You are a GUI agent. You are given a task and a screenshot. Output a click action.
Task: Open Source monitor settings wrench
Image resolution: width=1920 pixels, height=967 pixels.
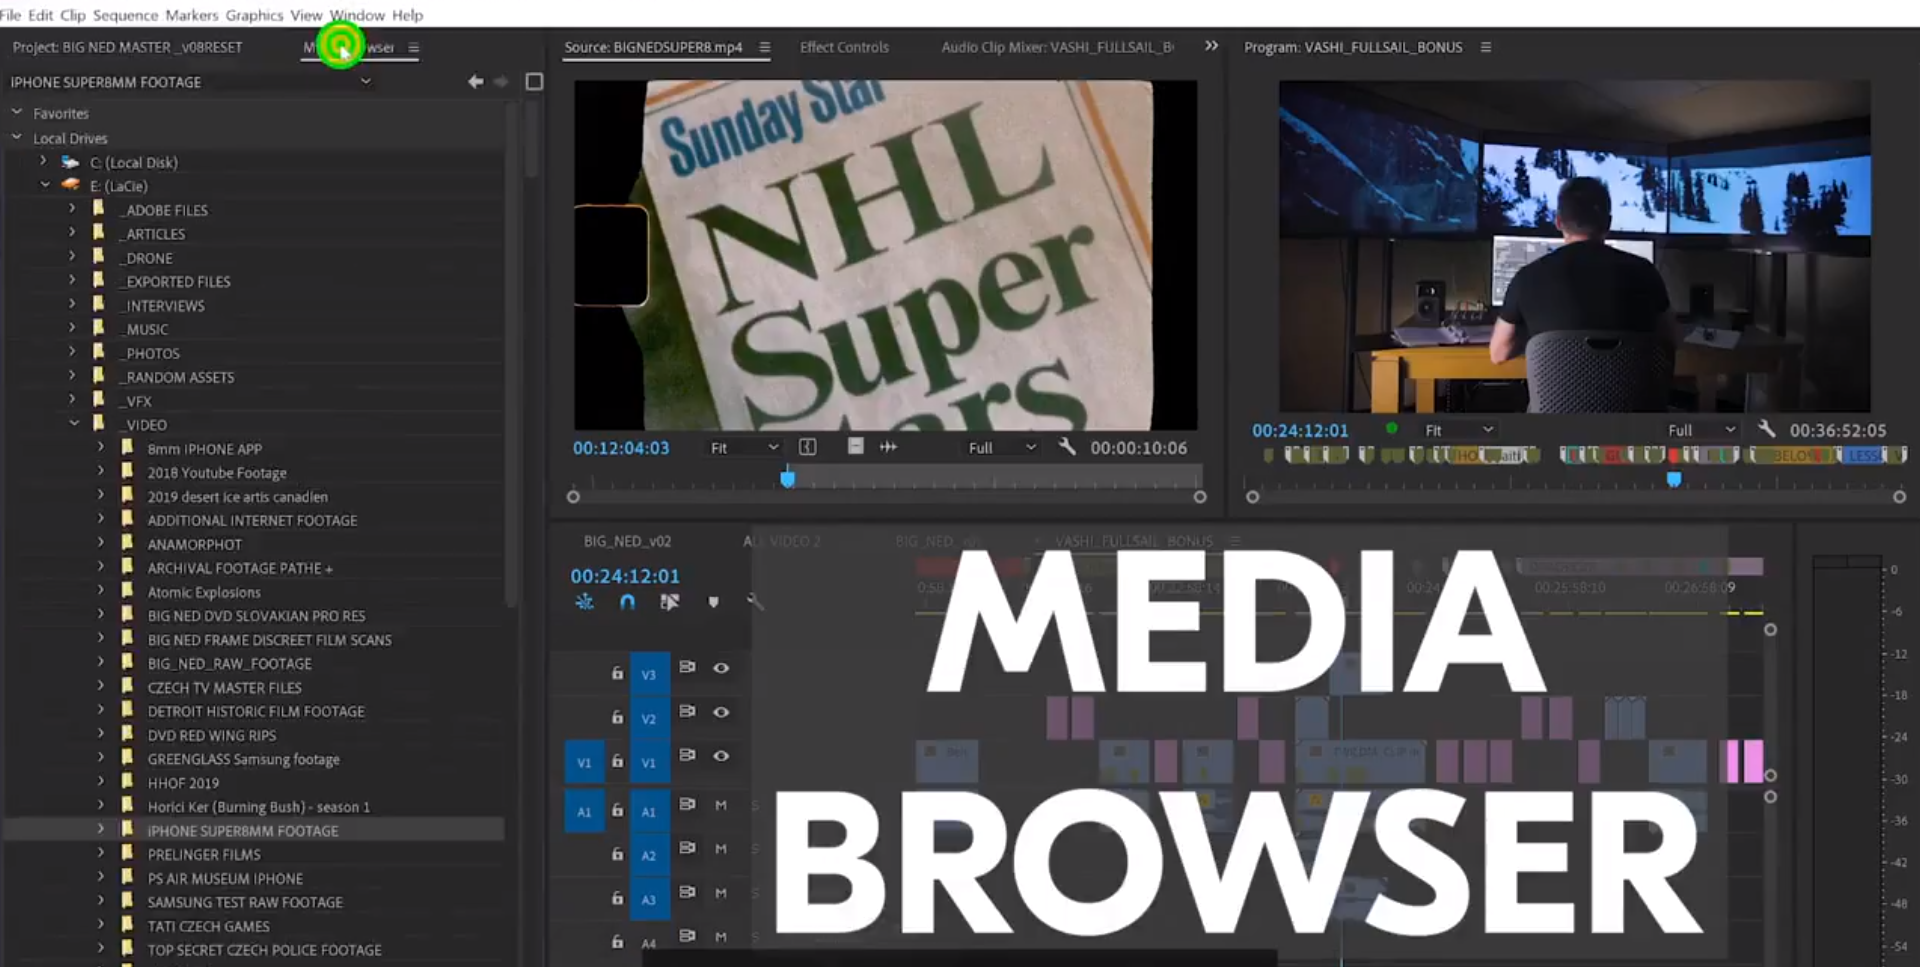(x=1067, y=447)
